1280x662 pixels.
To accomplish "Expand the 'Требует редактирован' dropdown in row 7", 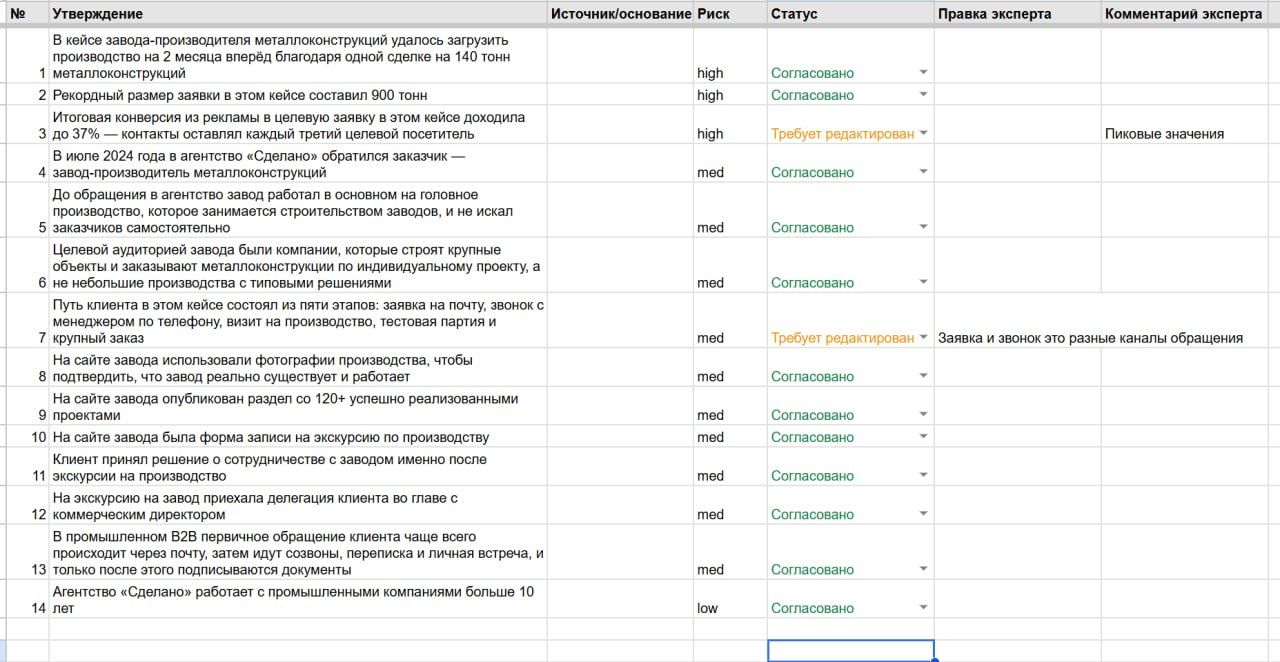I will [x=923, y=338].
